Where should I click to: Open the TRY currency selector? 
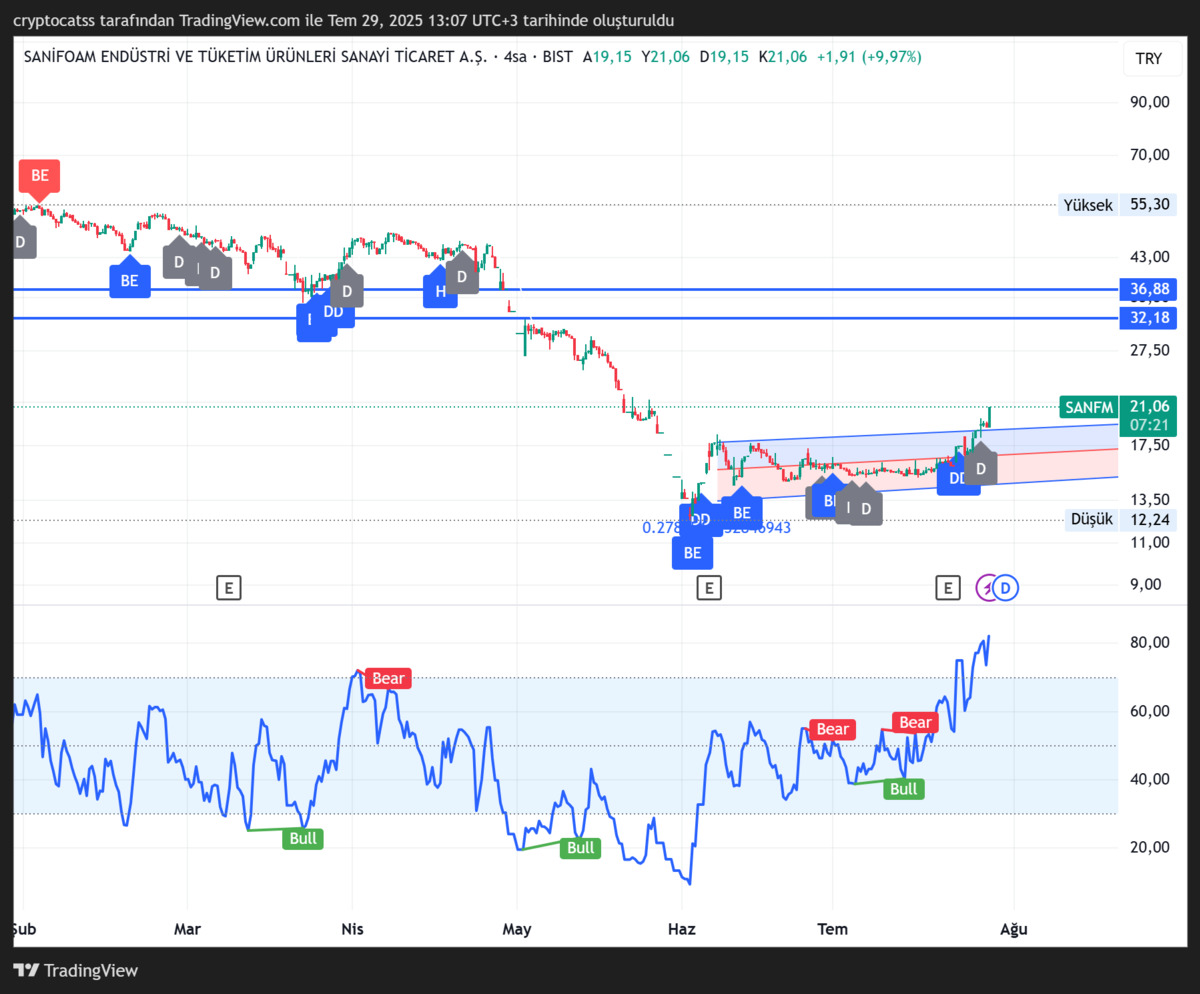click(1149, 58)
